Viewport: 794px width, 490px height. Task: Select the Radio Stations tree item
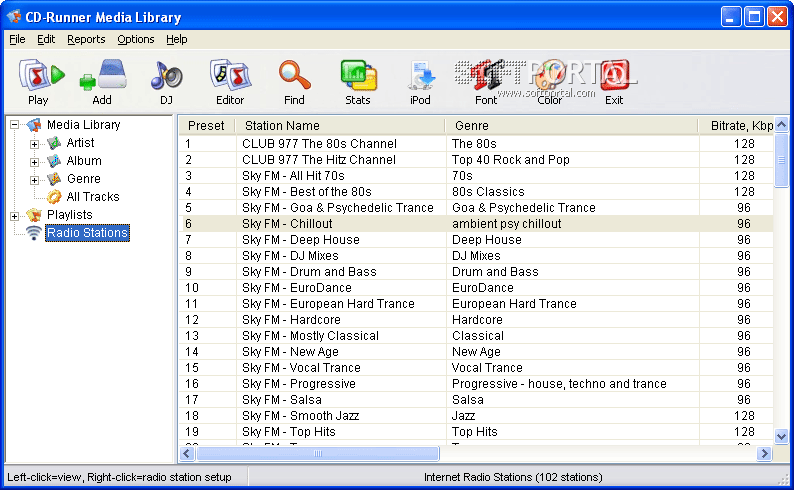(88, 233)
